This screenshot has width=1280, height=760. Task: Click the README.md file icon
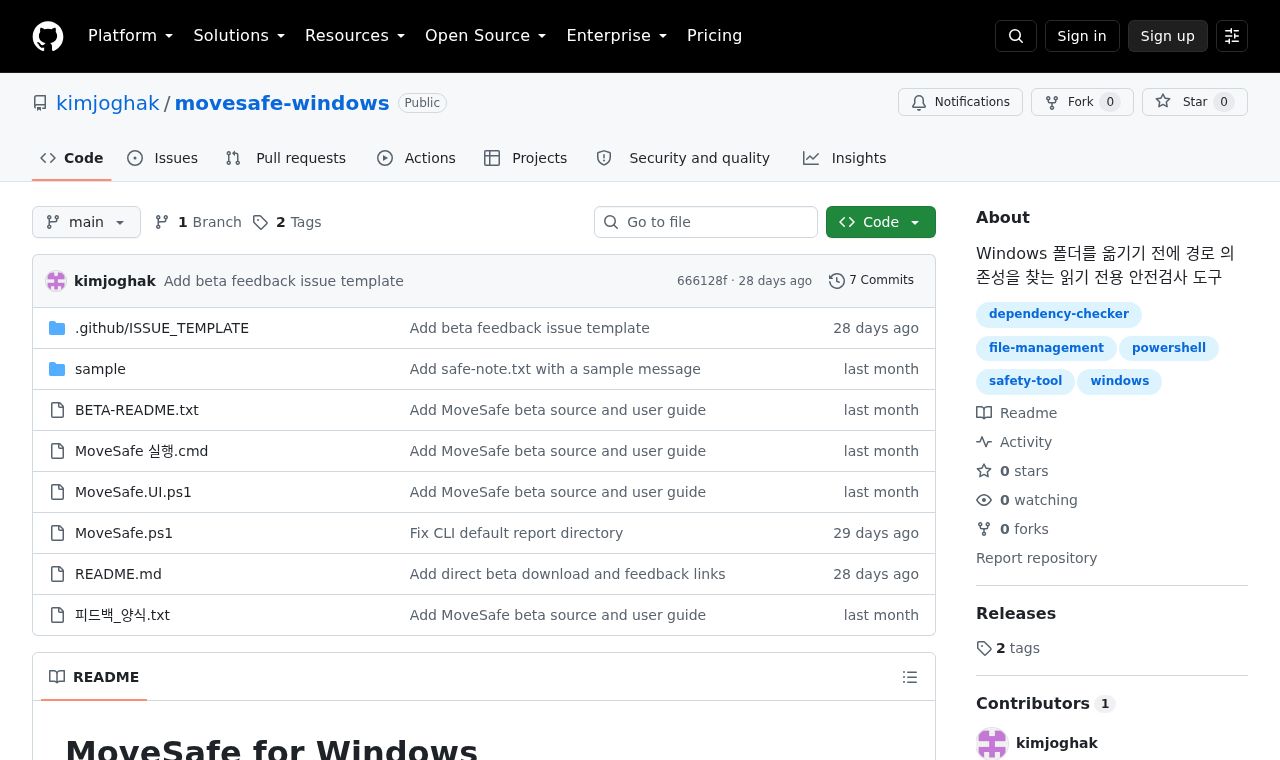(x=57, y=574)
